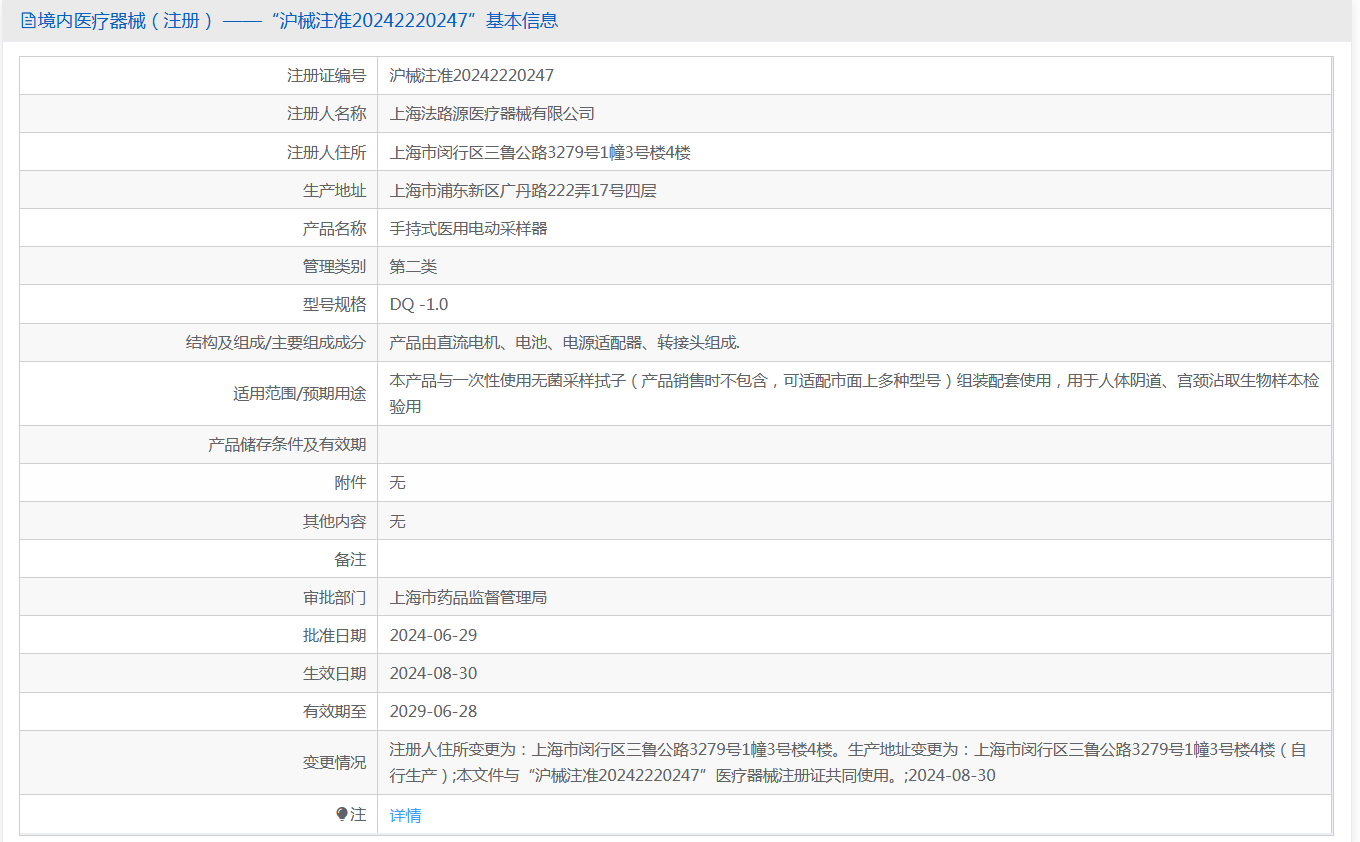Click production address 上海市浦东新区广丹路222弄17号四层
The image size is (1360, 842).
pyautogui.click(x=523, y=190)
